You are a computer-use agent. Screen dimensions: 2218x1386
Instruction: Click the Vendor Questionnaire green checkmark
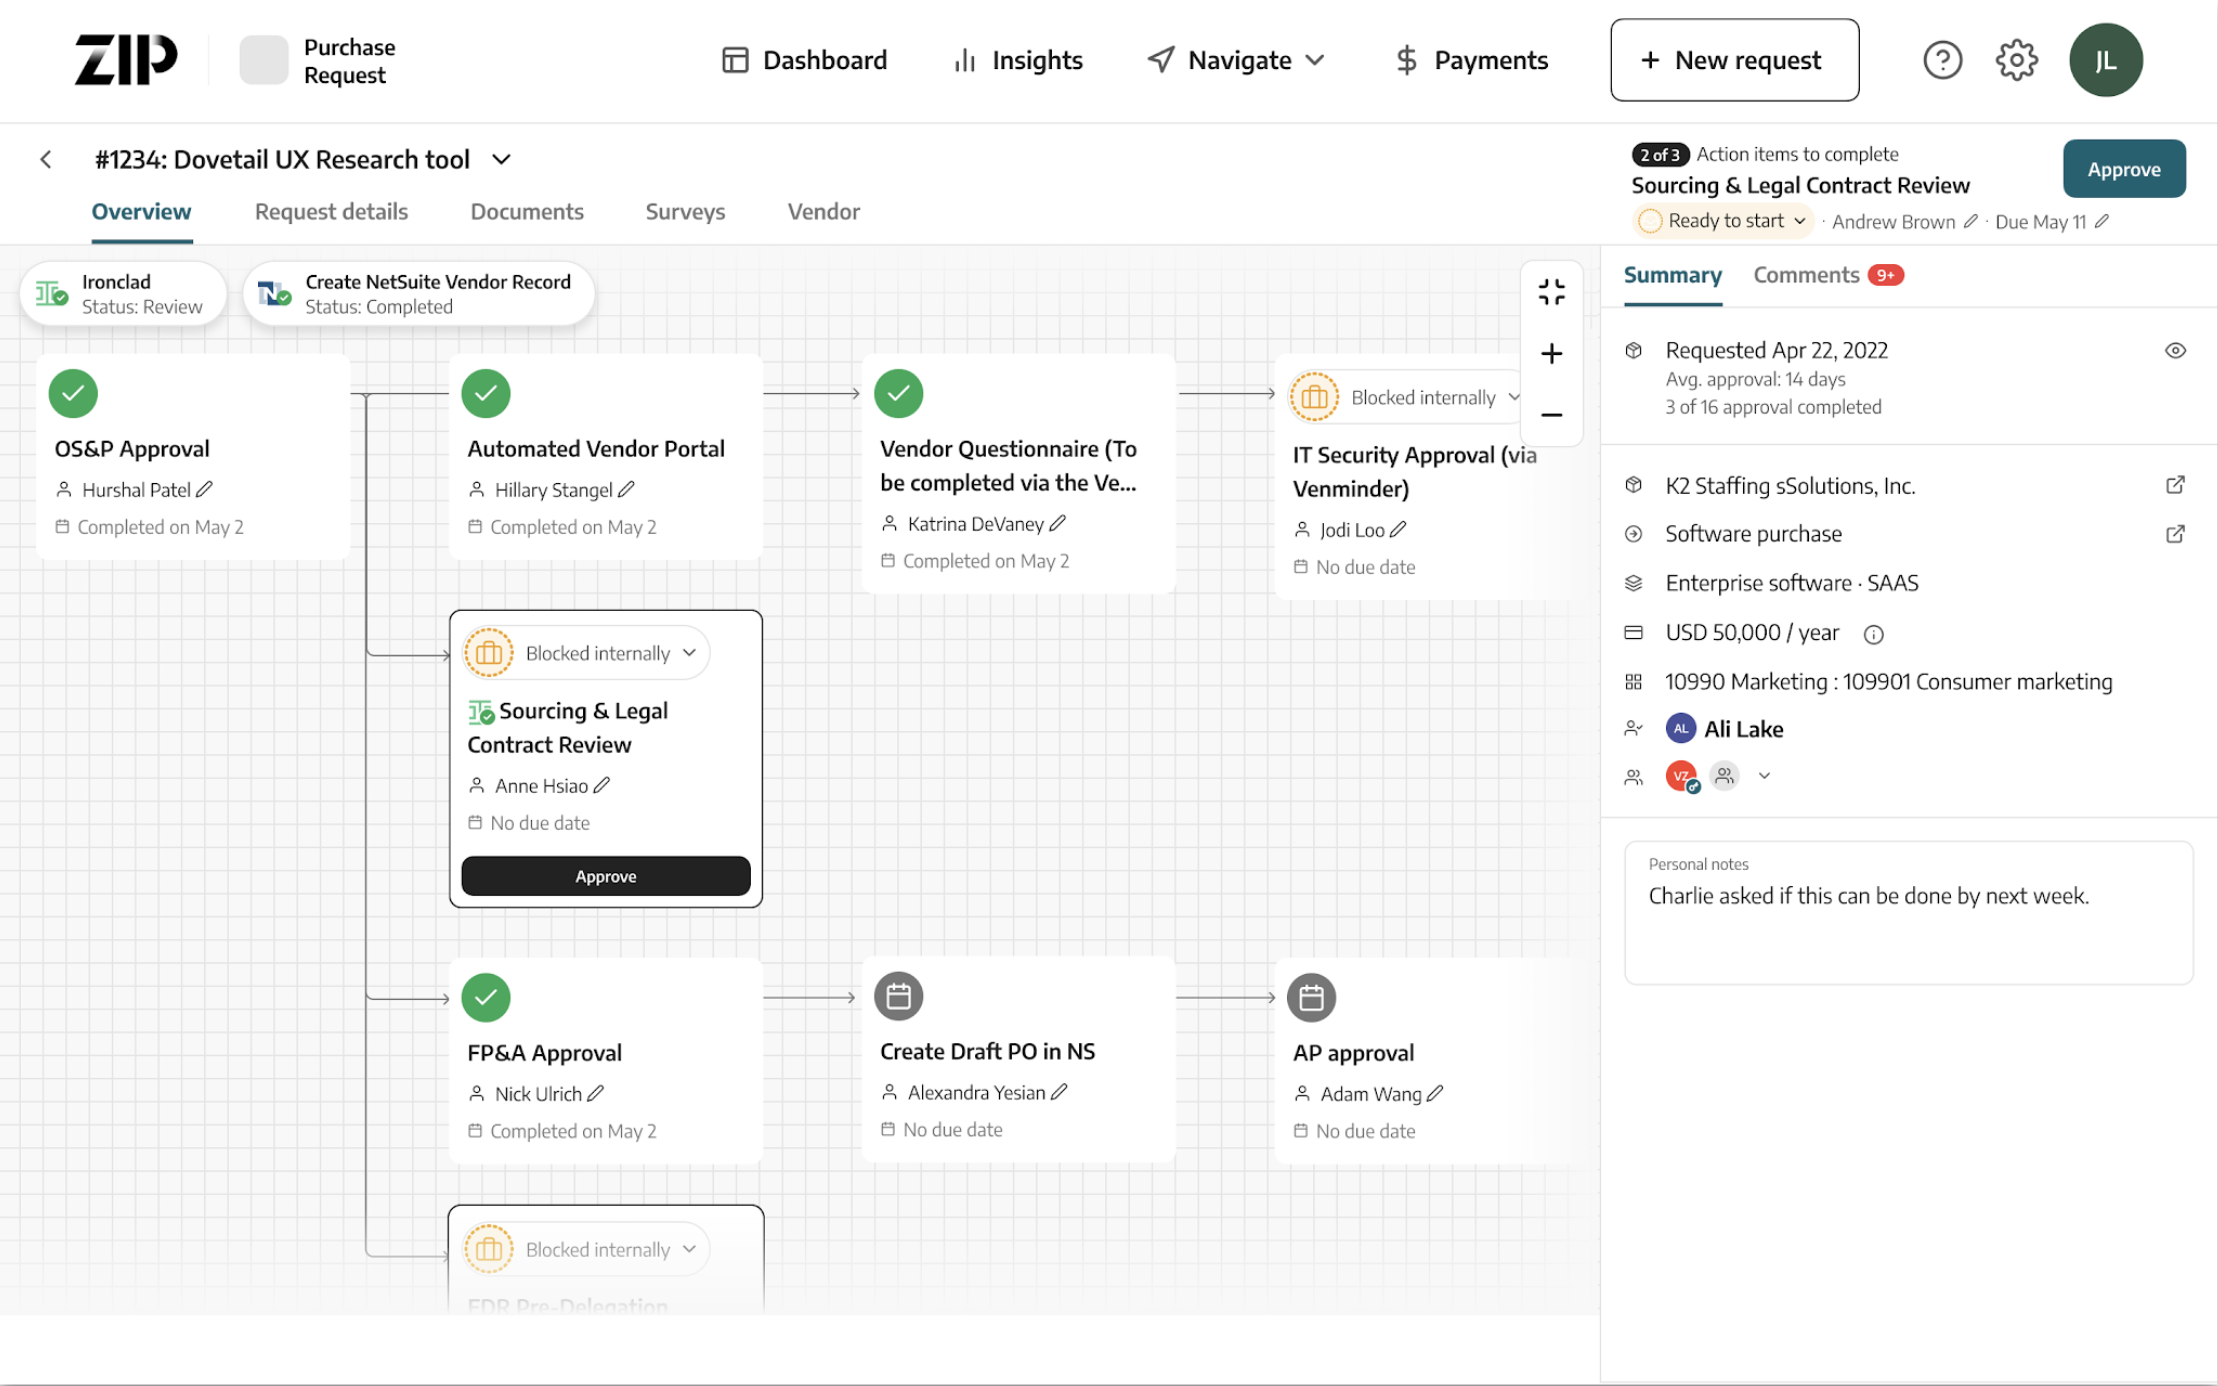(898, 393)
